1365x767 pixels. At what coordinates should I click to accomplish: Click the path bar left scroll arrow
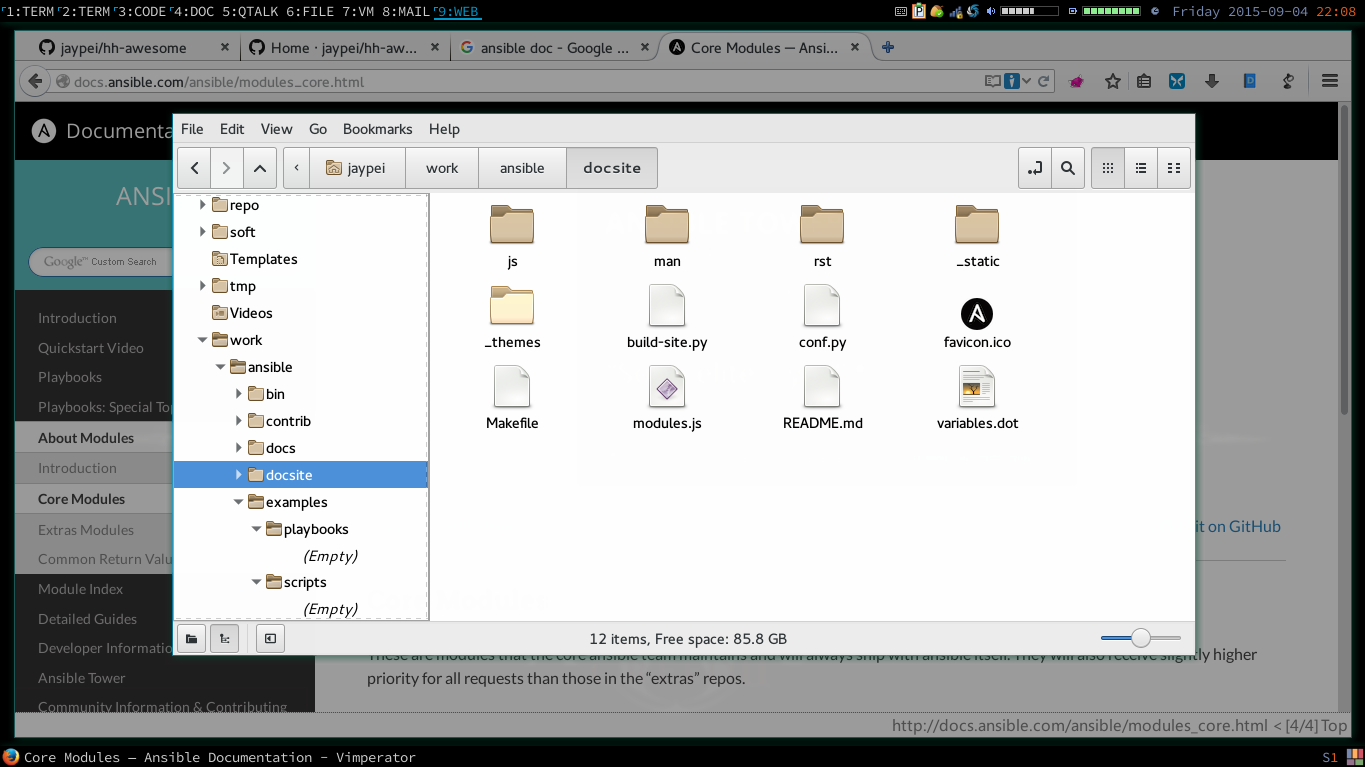[297, 168]
